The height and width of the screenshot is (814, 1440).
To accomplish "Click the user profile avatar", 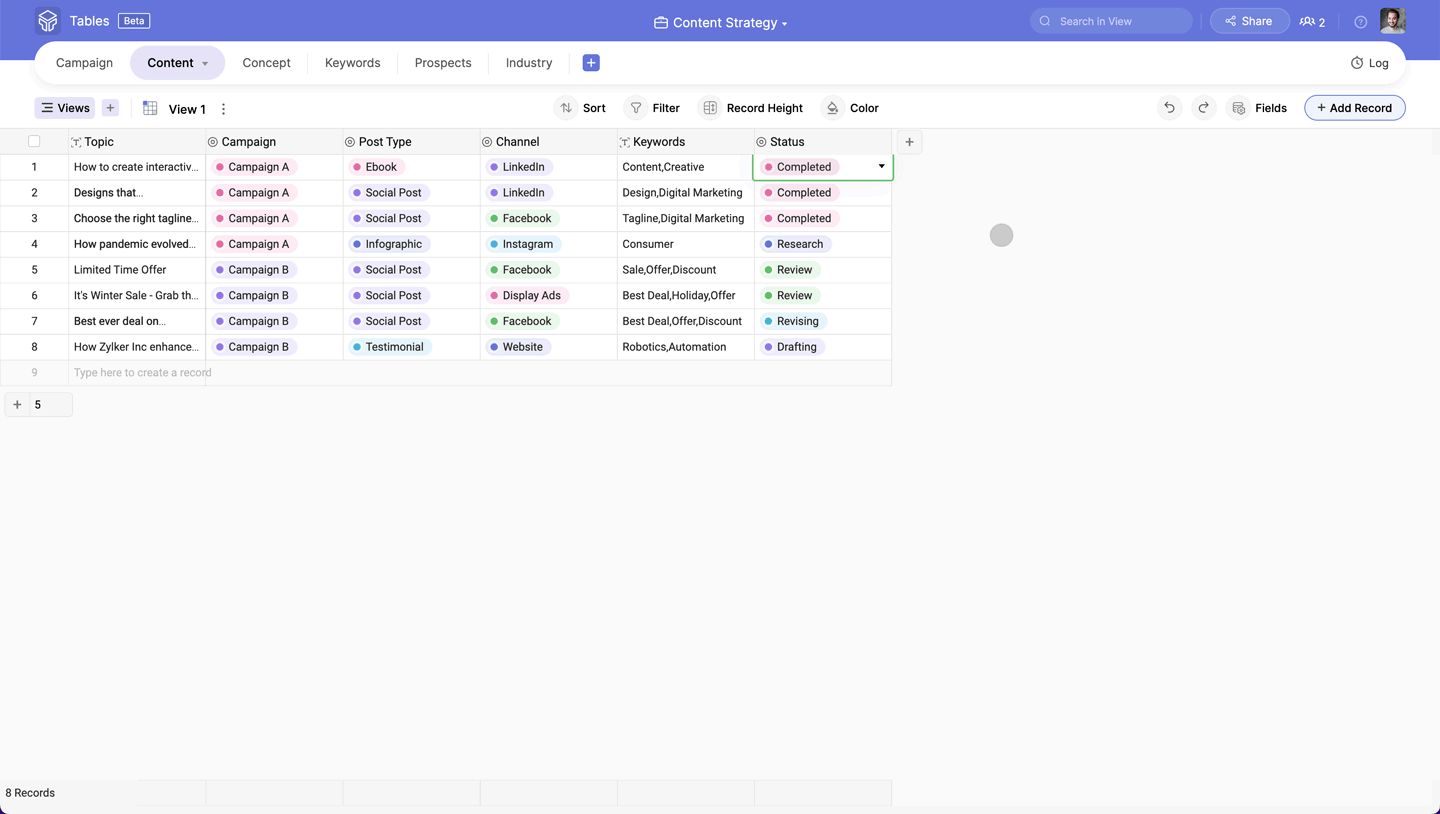I will click(1393, 21).
